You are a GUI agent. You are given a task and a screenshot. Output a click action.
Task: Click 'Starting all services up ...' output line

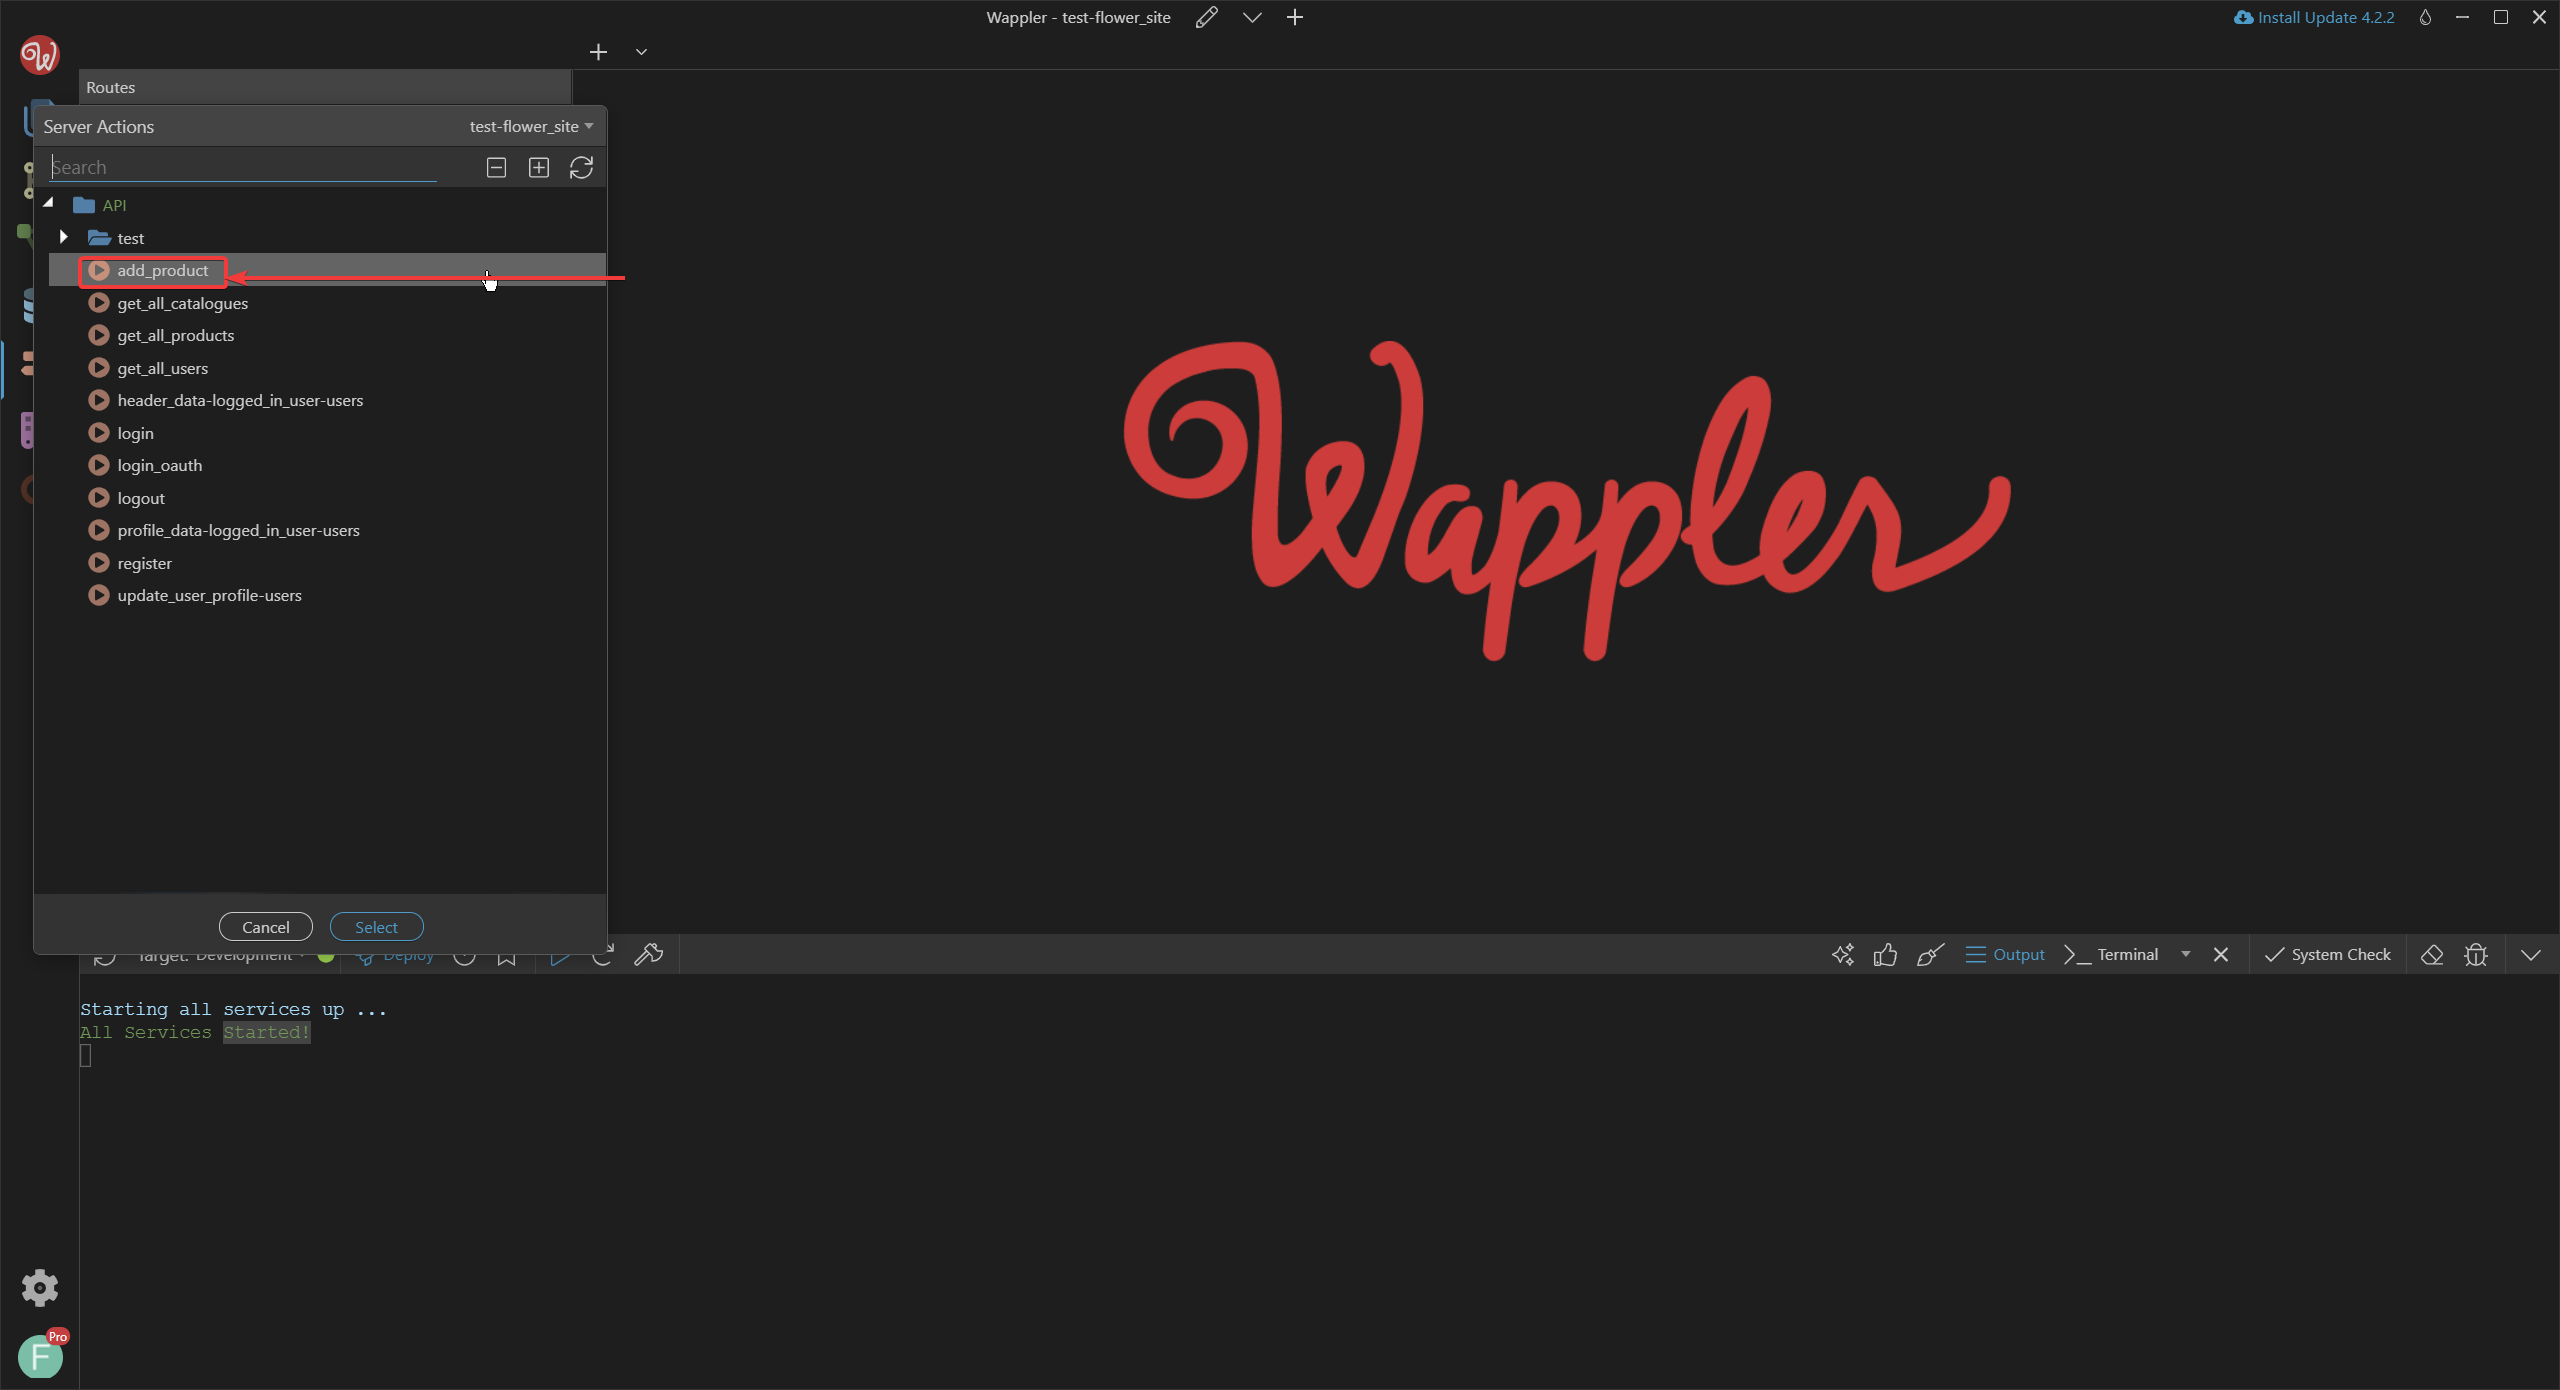point(233,1010)
